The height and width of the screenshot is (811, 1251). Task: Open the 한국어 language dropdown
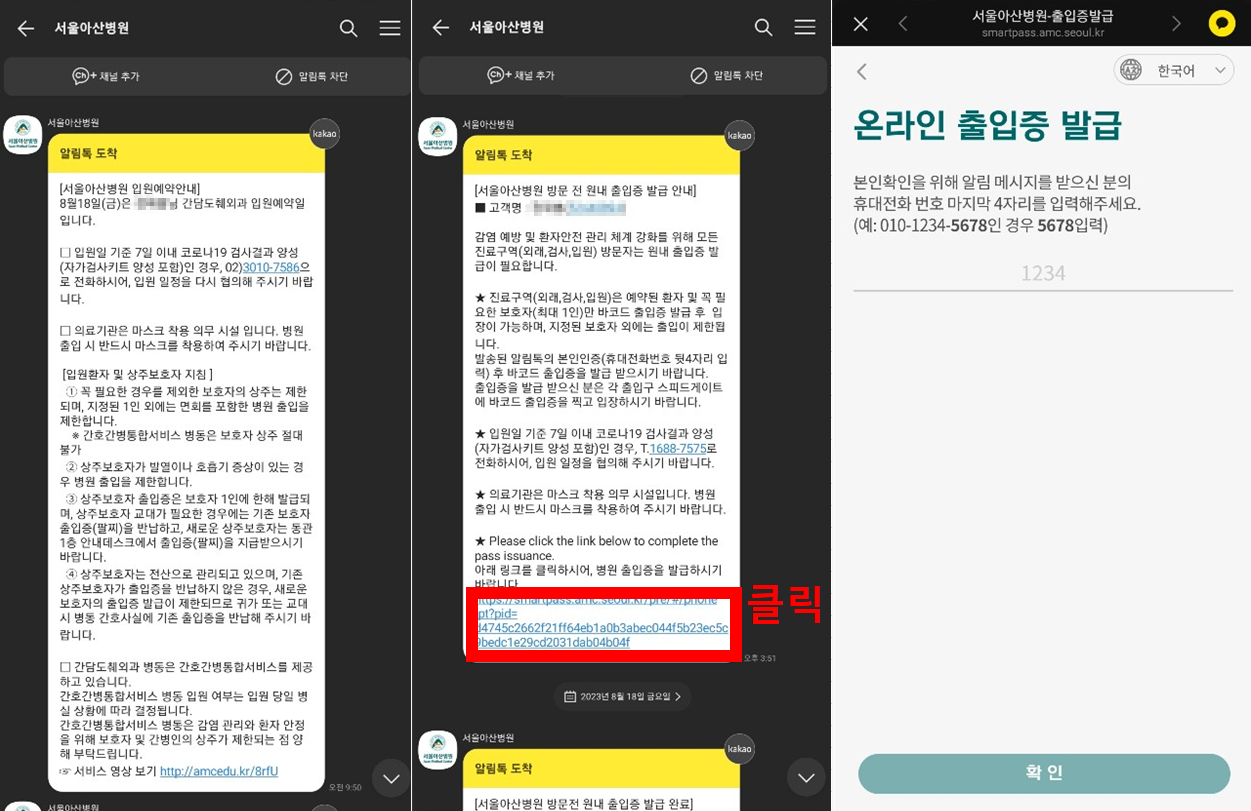click(1174, 70)
